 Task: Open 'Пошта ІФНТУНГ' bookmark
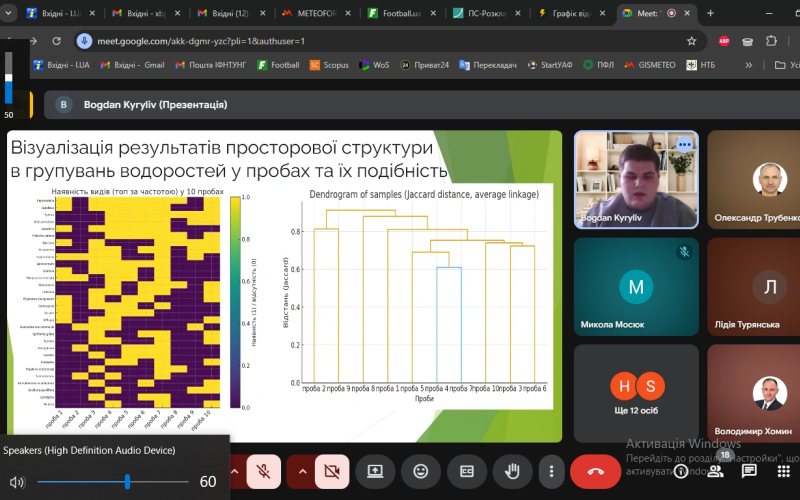click(x=210, y=65)
